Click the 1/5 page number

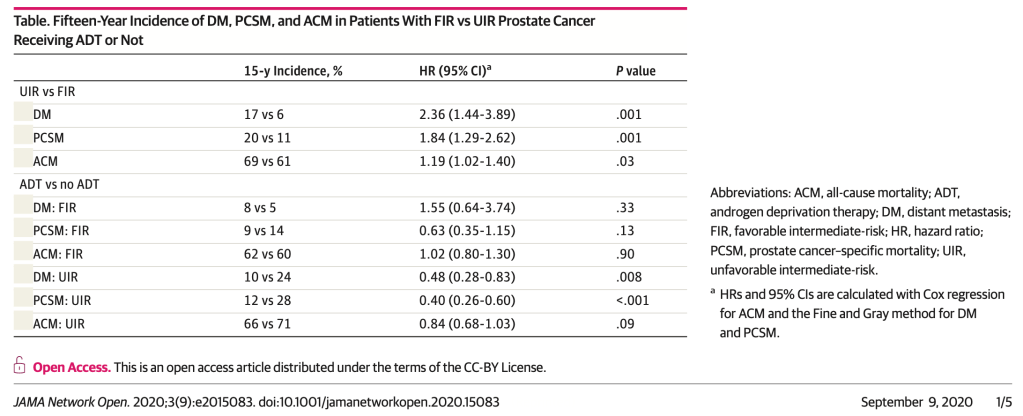coord(1002,401)
